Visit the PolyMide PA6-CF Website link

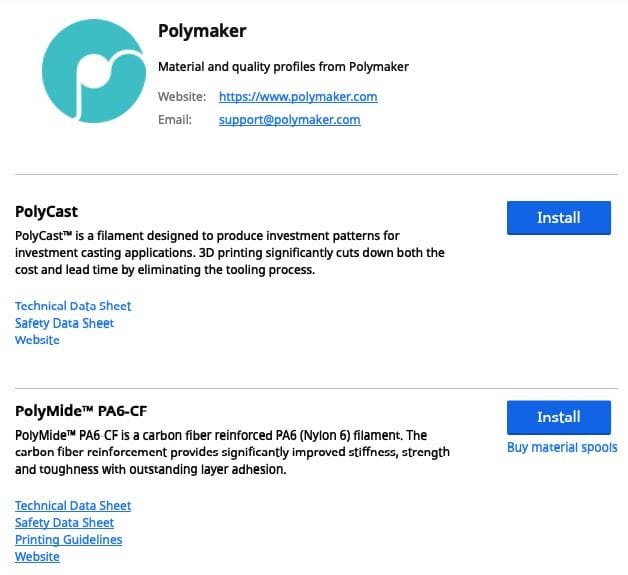(x=37, y=557)
